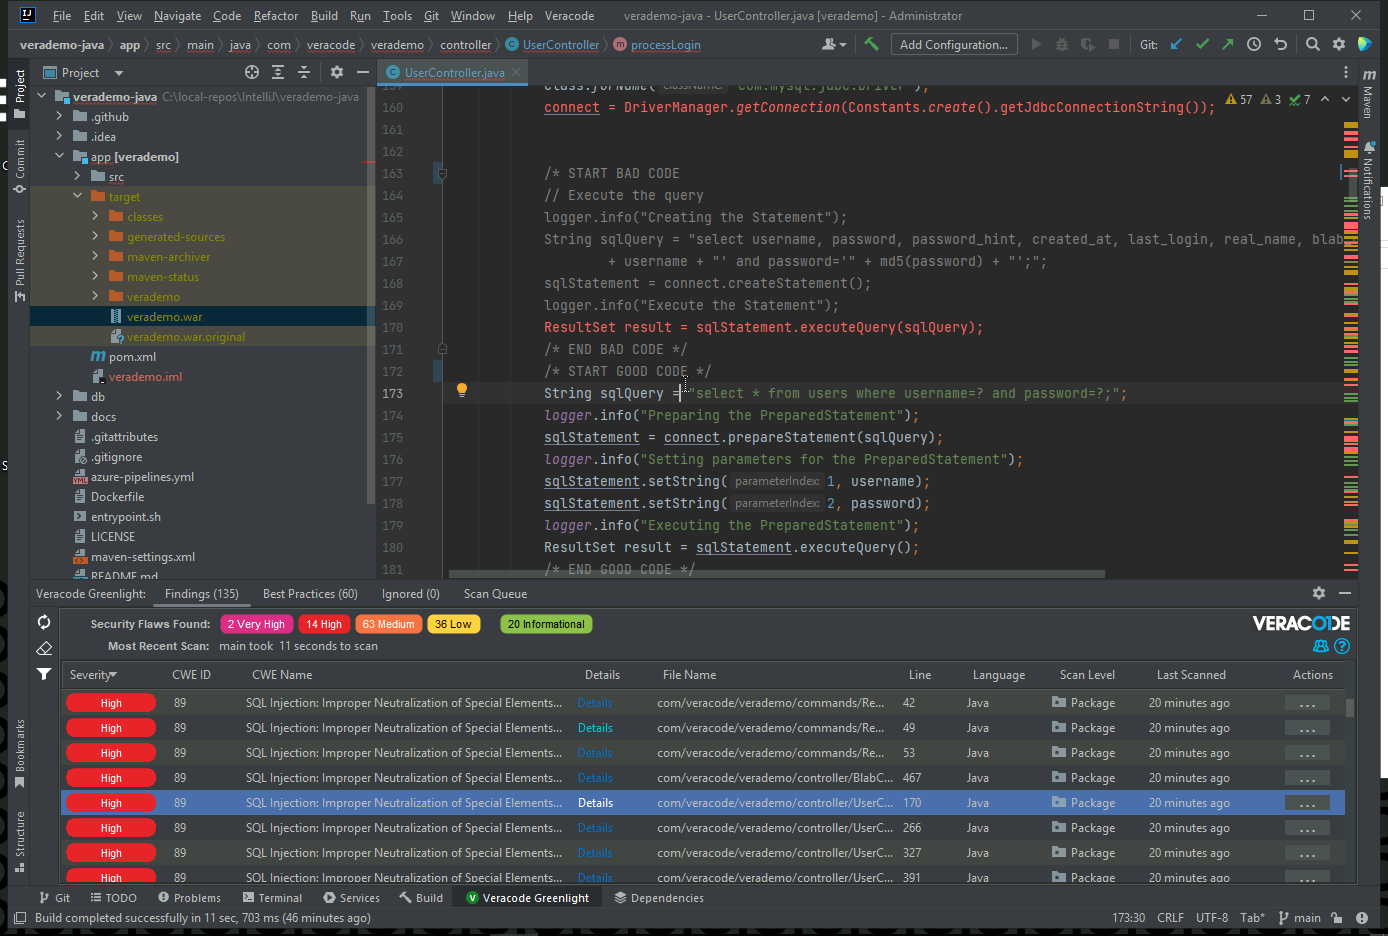Click Details link for line 49 finding
1388x936 pixels.
[595, 728]
